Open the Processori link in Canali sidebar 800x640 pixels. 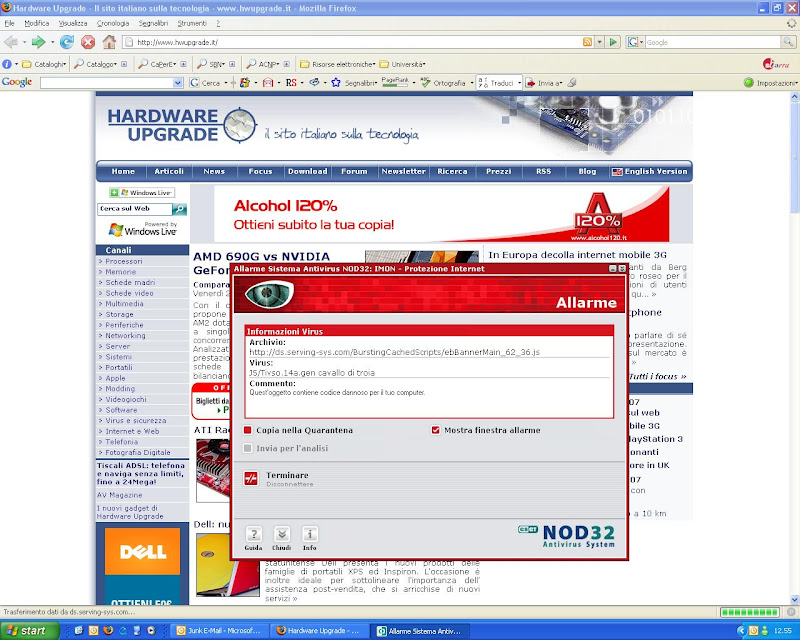124,261
